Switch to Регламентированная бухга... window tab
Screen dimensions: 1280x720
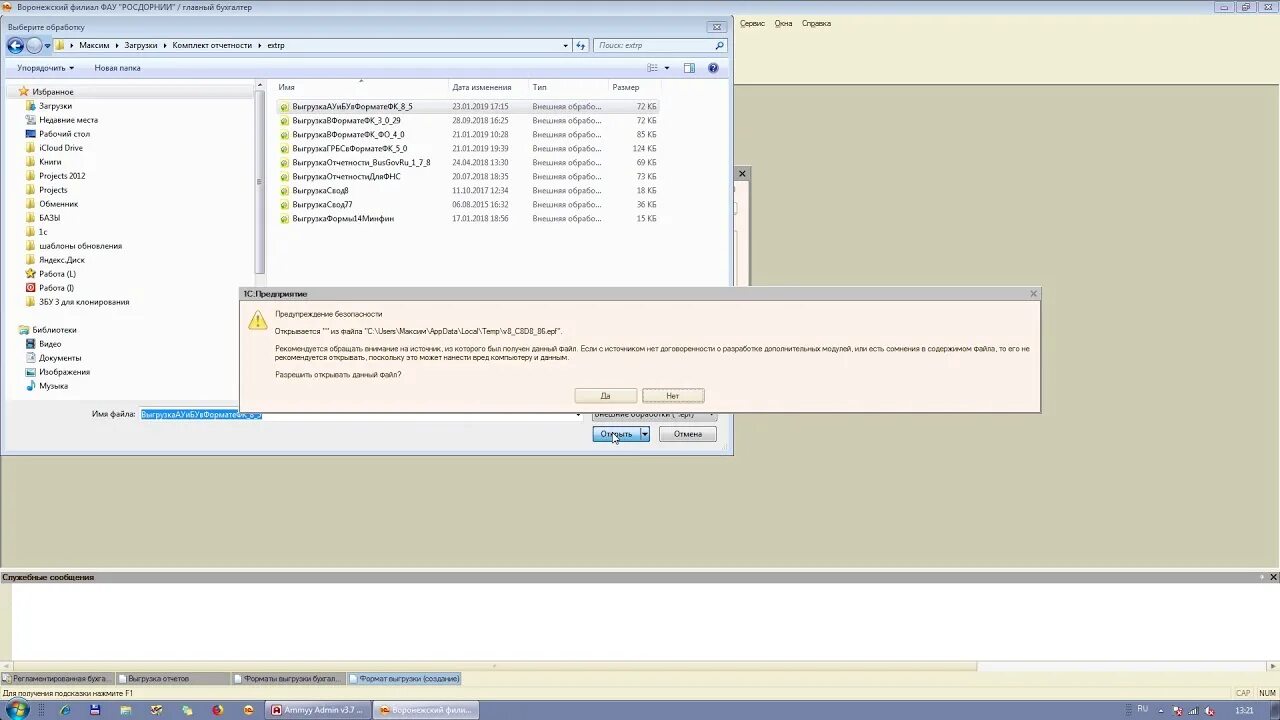click(58, 678)
